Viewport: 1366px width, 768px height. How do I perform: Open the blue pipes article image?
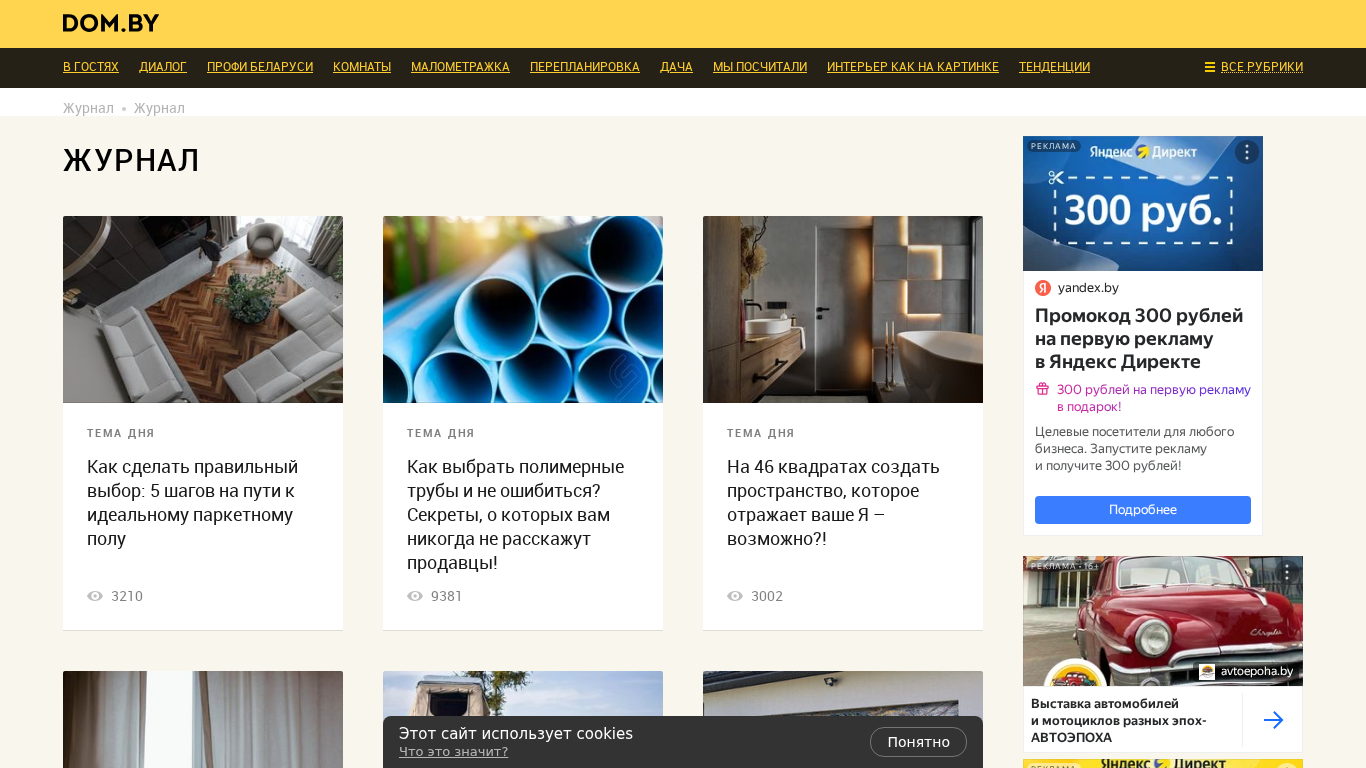523,310
